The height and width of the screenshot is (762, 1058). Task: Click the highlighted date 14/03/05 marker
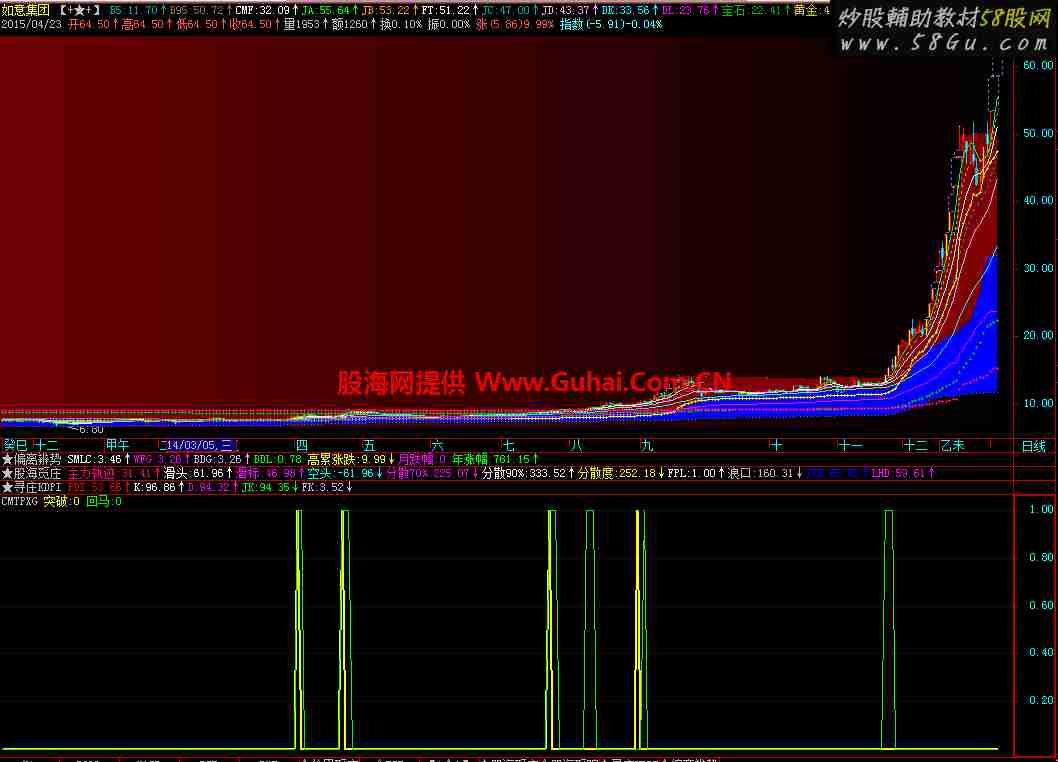(198, 445)
